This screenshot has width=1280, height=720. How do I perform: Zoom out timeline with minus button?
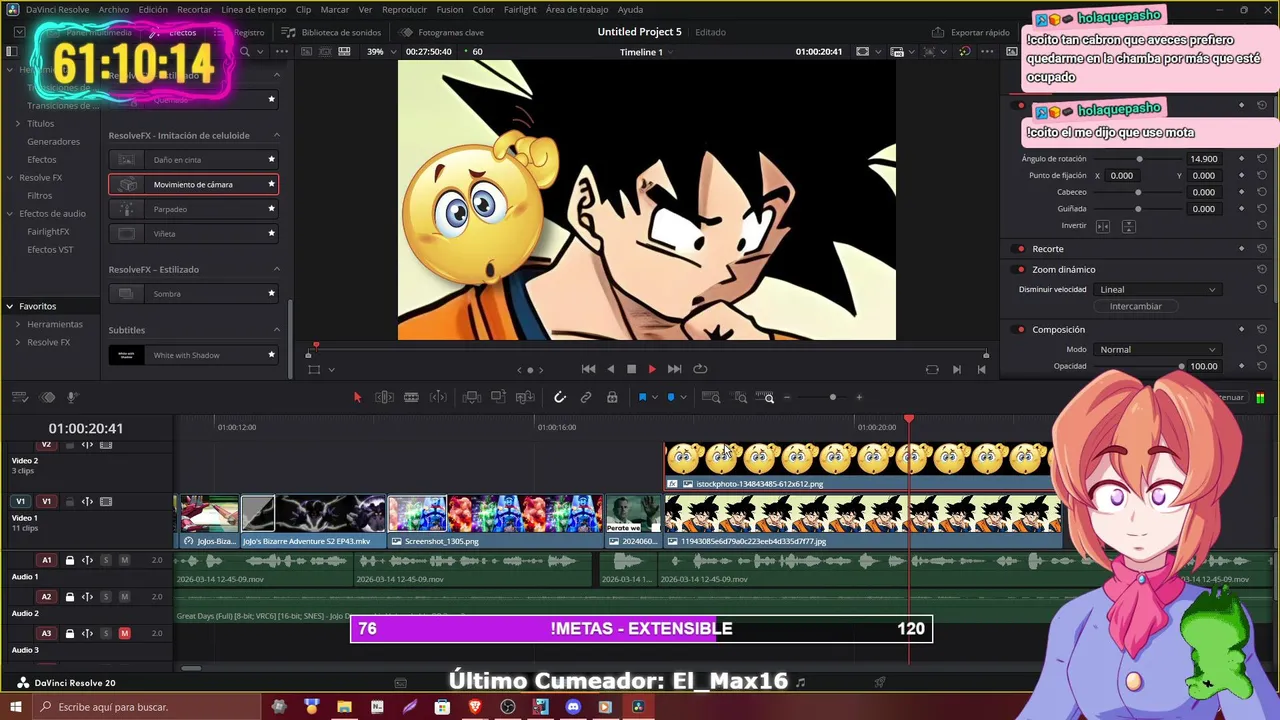(787, 397)
